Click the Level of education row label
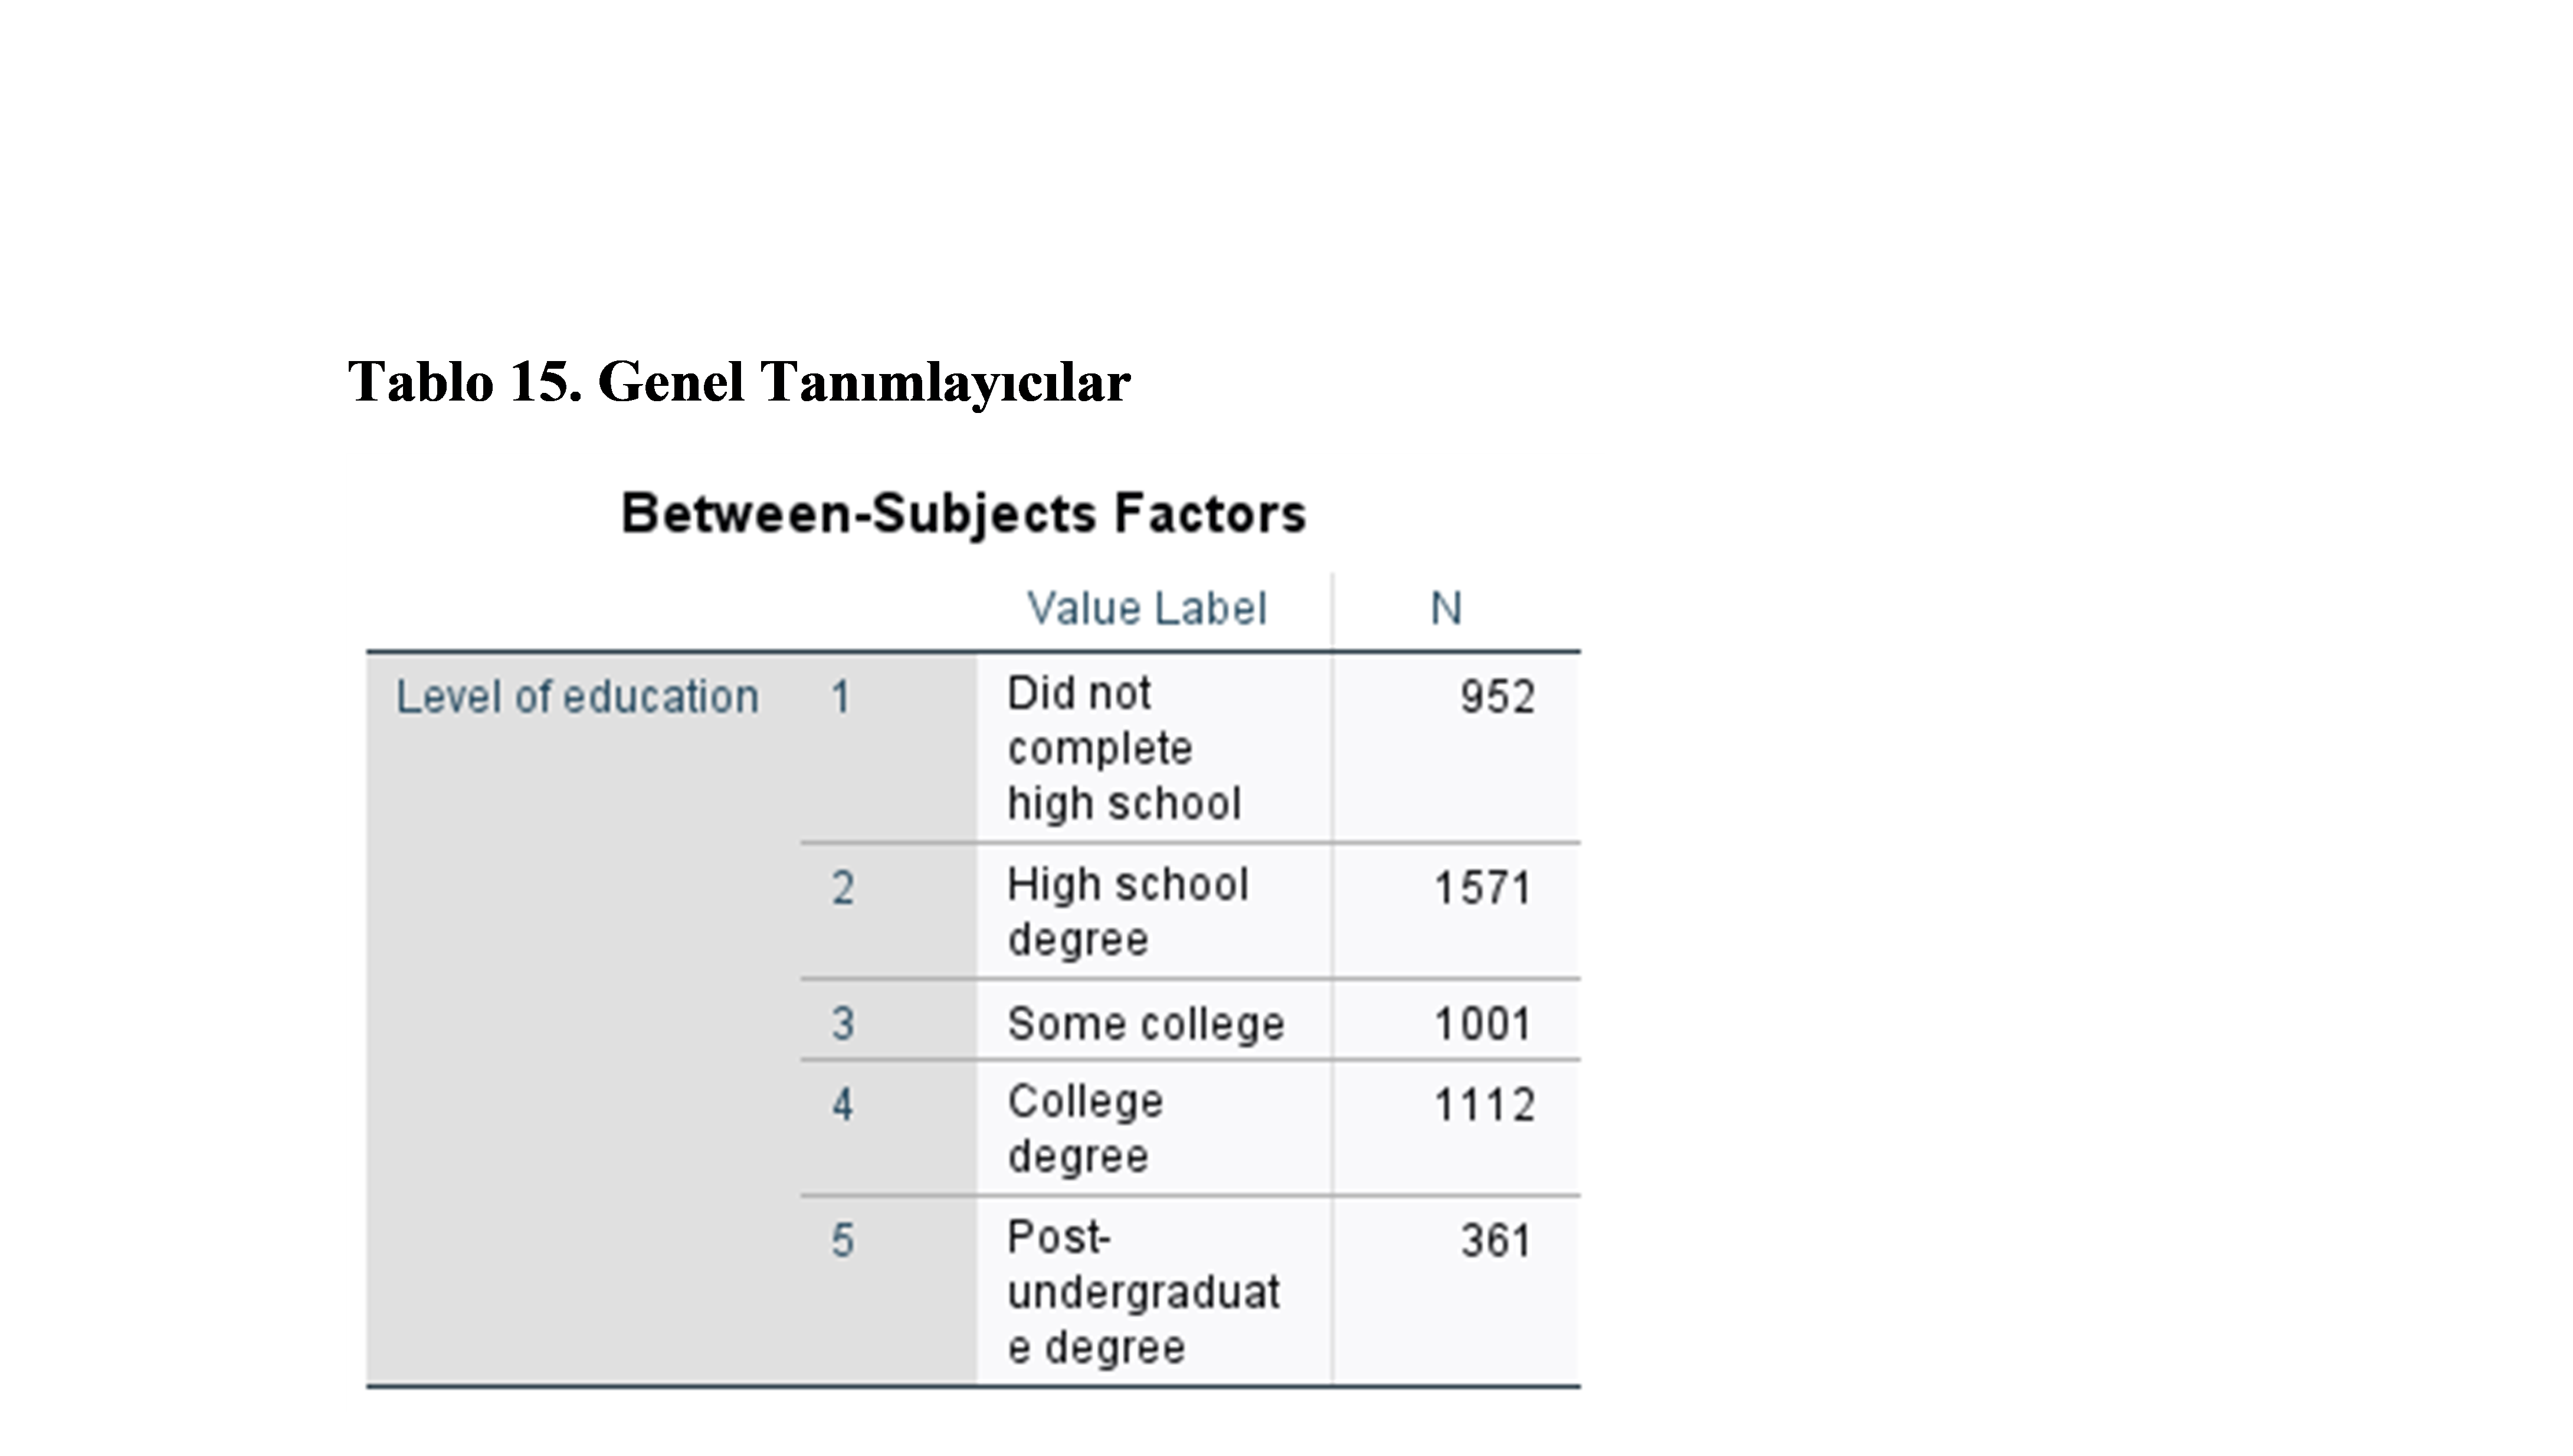Image resolution: width=2573 pixels, height=1456 pixels. [x=577, y=697]
